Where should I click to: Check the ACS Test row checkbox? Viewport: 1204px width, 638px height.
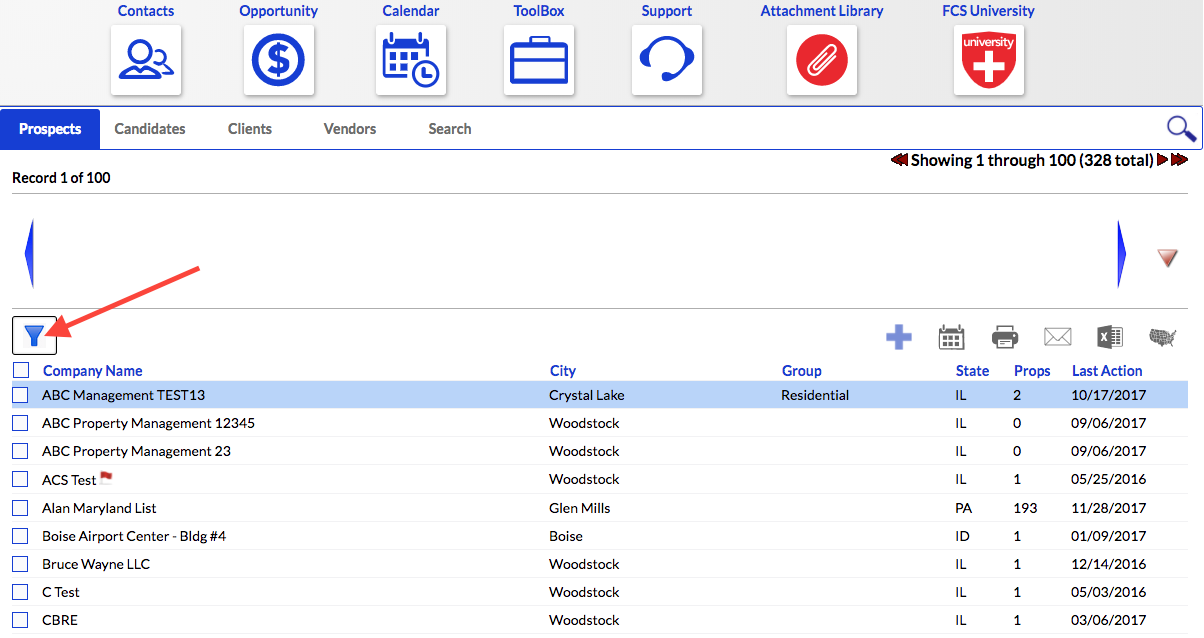(x=20, y=479)
